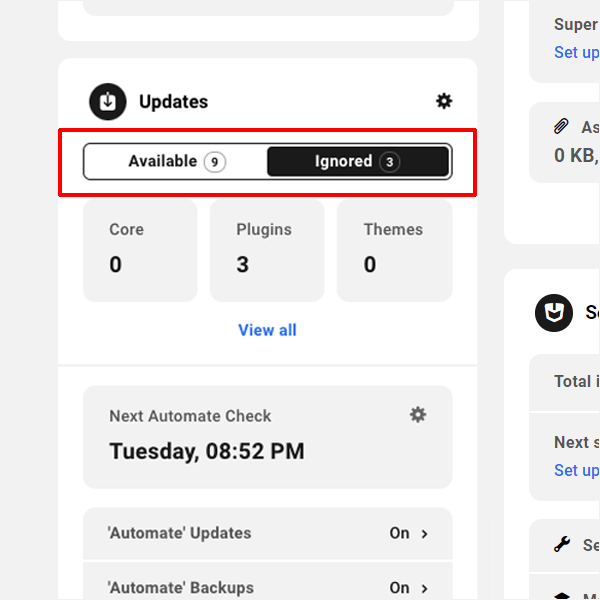Click the wrench icon

click(562, 545)
